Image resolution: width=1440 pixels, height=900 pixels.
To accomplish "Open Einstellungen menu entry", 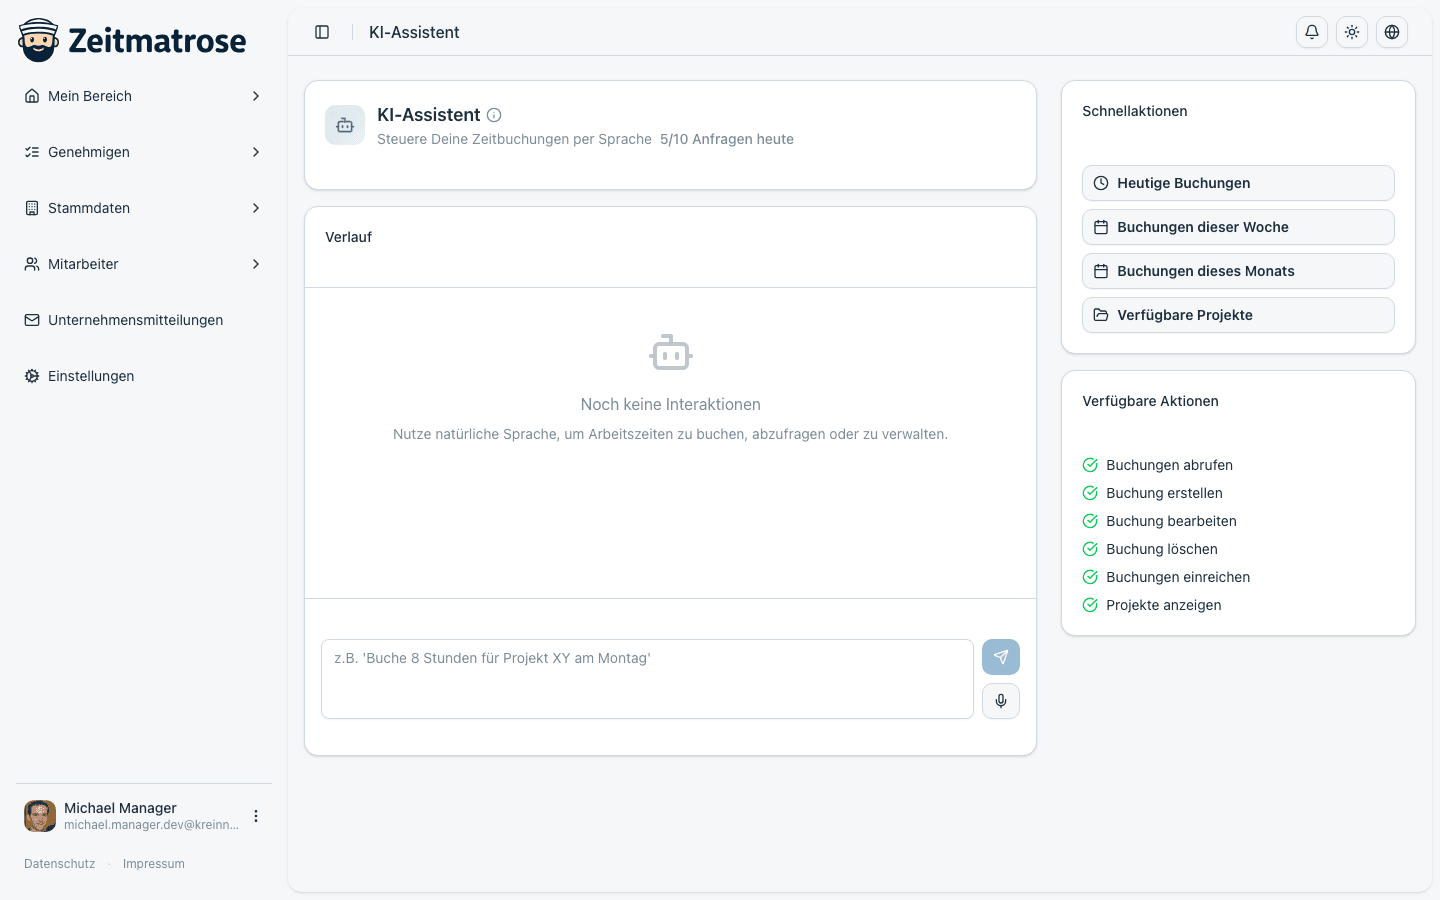I will [x=144, y=376].
